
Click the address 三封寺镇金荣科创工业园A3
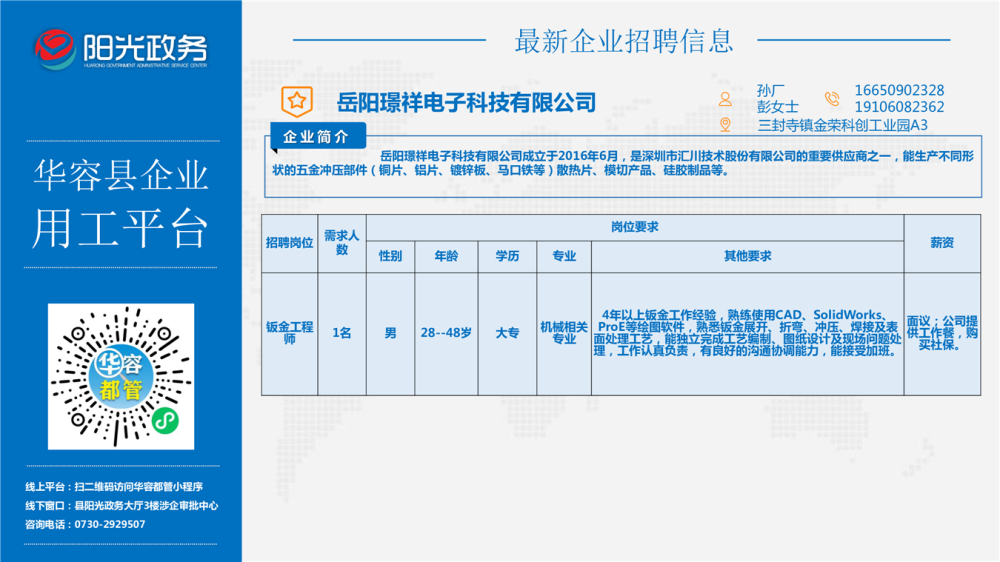coord(844,125)
